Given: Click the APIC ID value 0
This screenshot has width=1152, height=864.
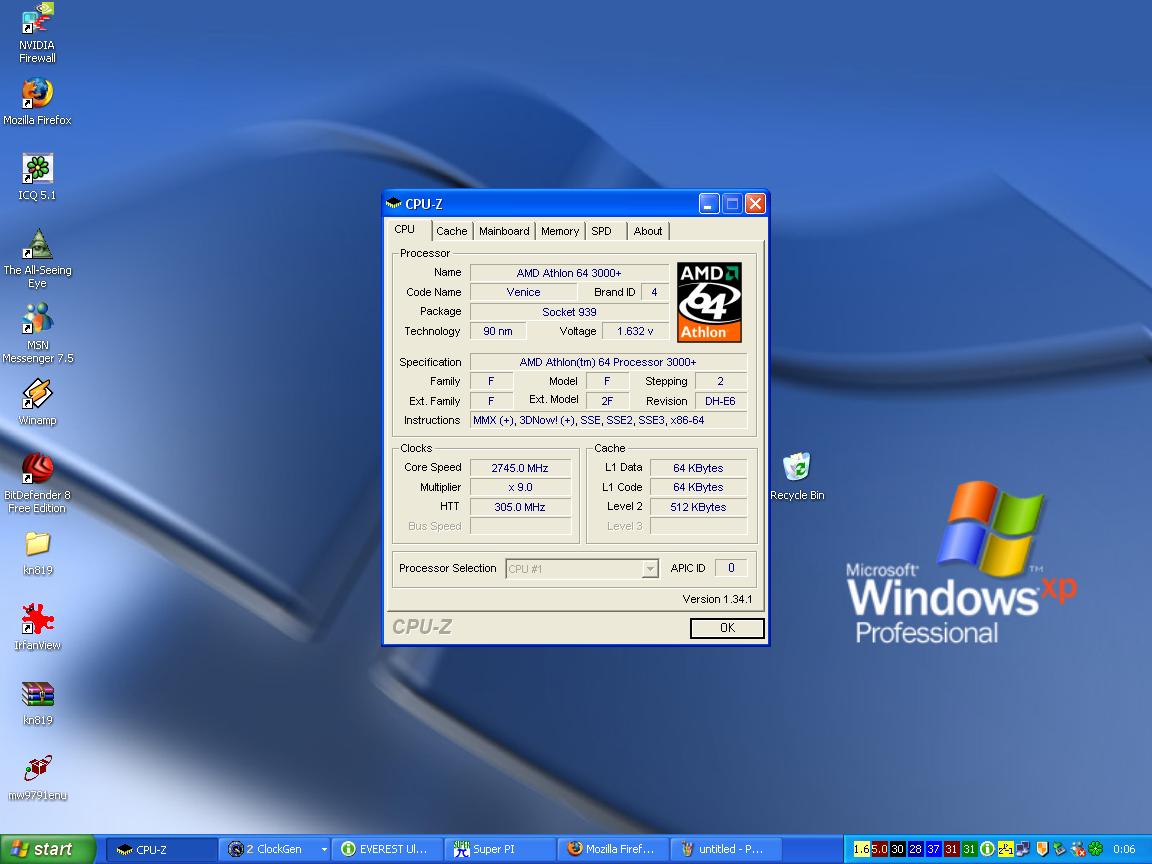Looking at the screenshot, I should (731, 568).
